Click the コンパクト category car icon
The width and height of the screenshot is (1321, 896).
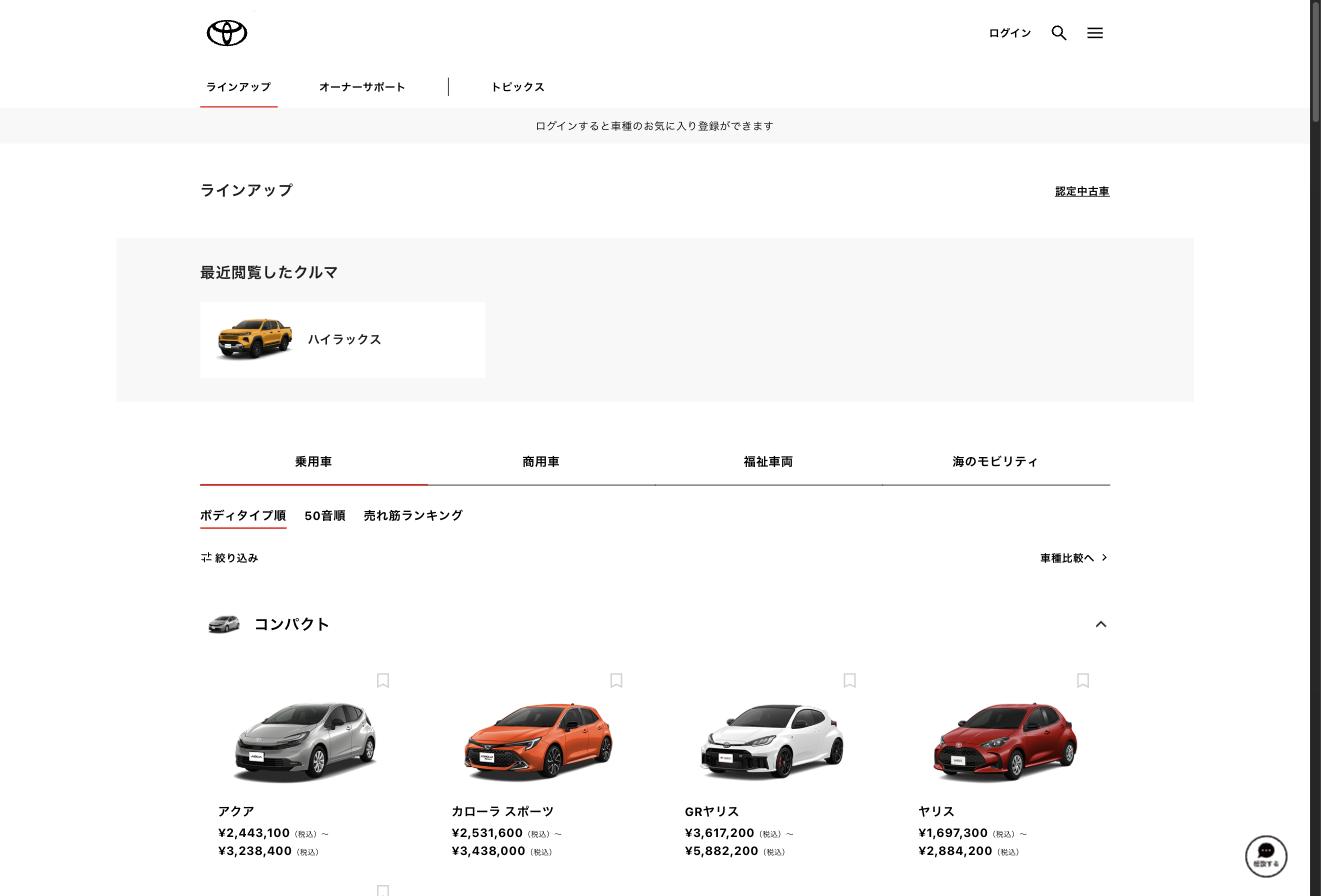click(224, 624)
